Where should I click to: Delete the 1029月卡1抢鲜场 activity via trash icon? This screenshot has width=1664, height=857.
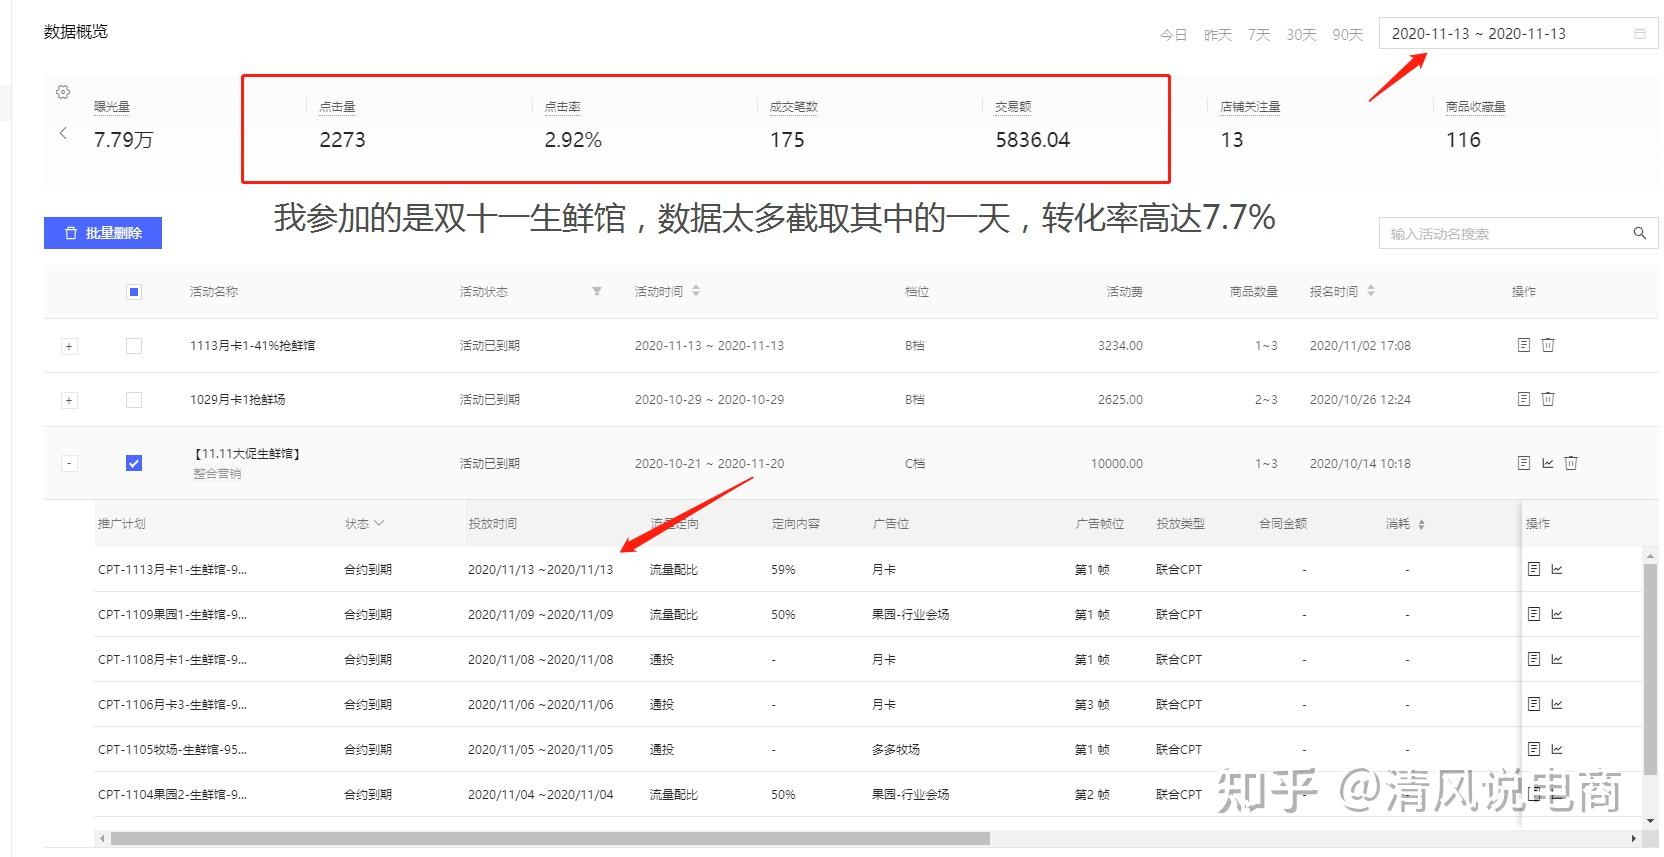coord(1548,399)
